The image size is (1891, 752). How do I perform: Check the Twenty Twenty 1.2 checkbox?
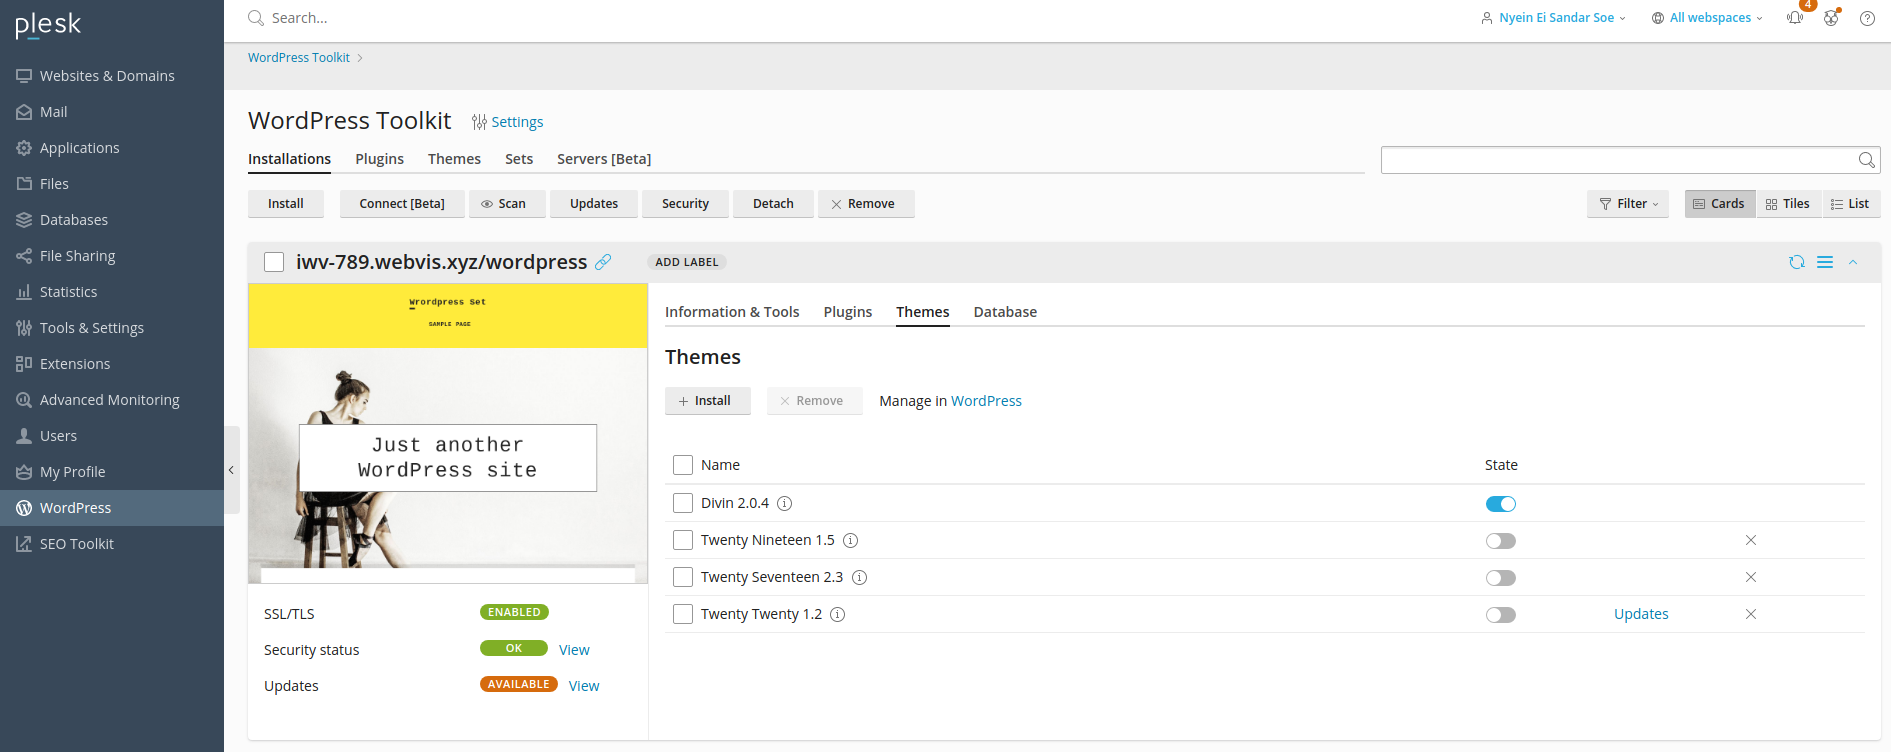683,614
